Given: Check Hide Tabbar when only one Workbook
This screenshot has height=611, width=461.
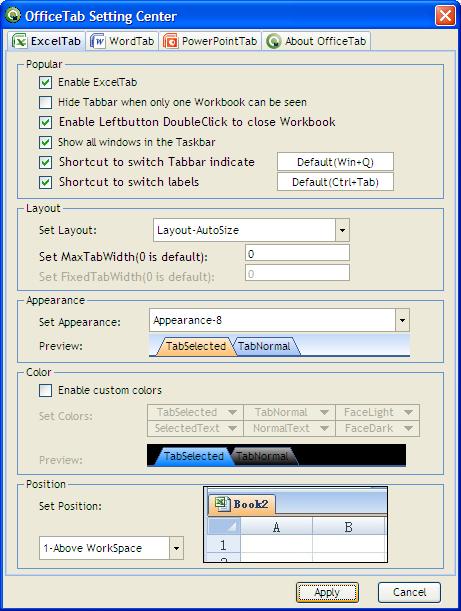Looking at the screenshot, I should click(45, 102).
